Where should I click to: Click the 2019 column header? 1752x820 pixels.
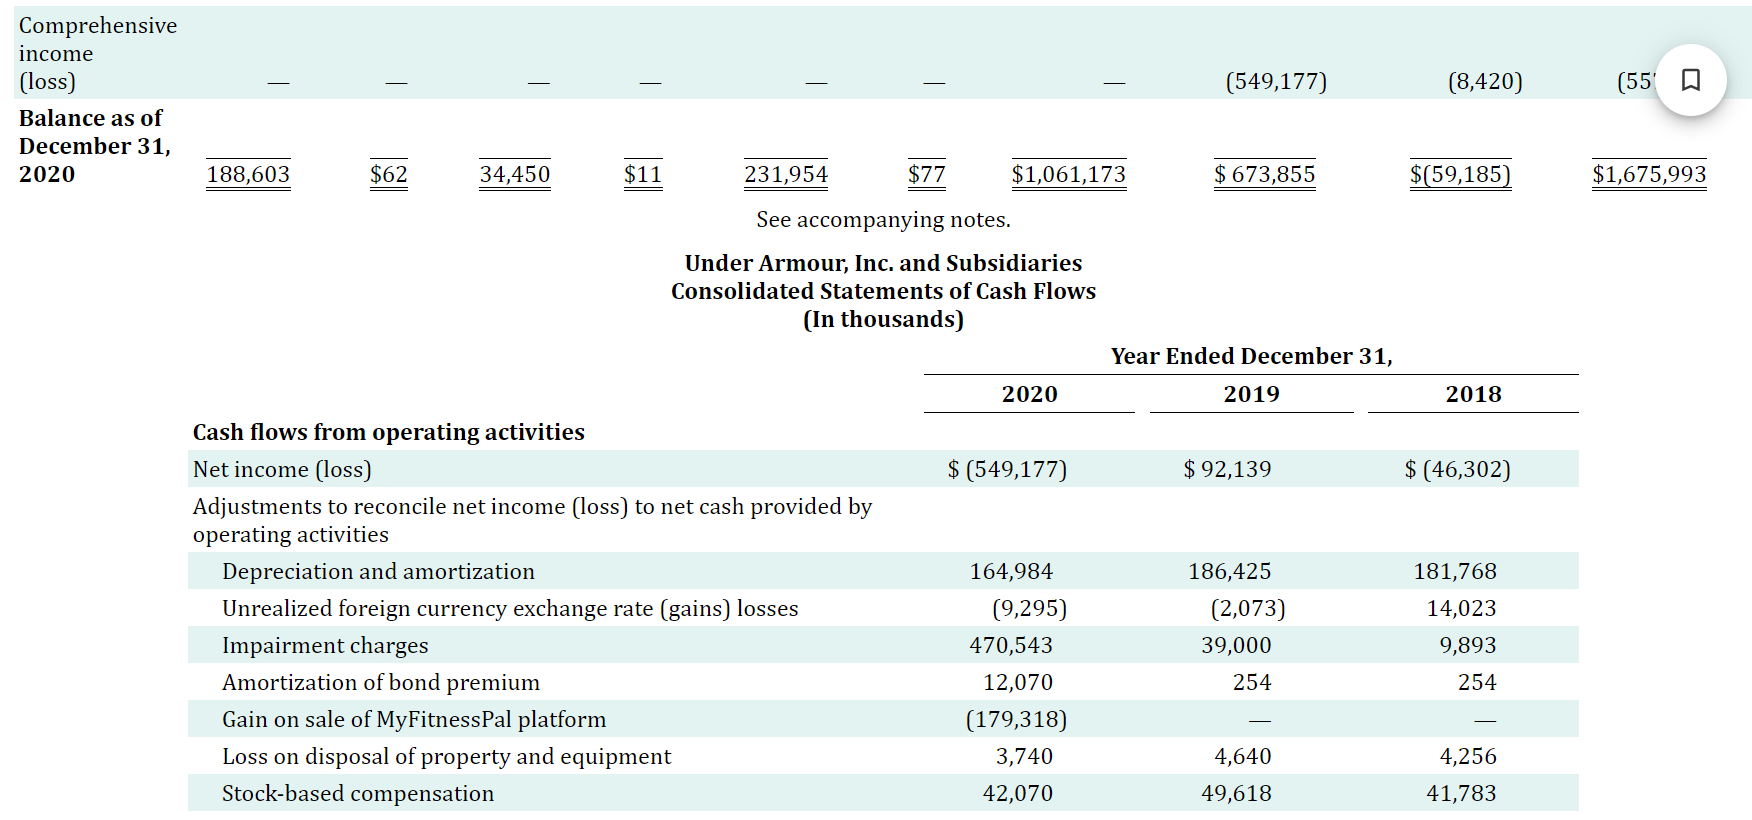coord(1251,394)
